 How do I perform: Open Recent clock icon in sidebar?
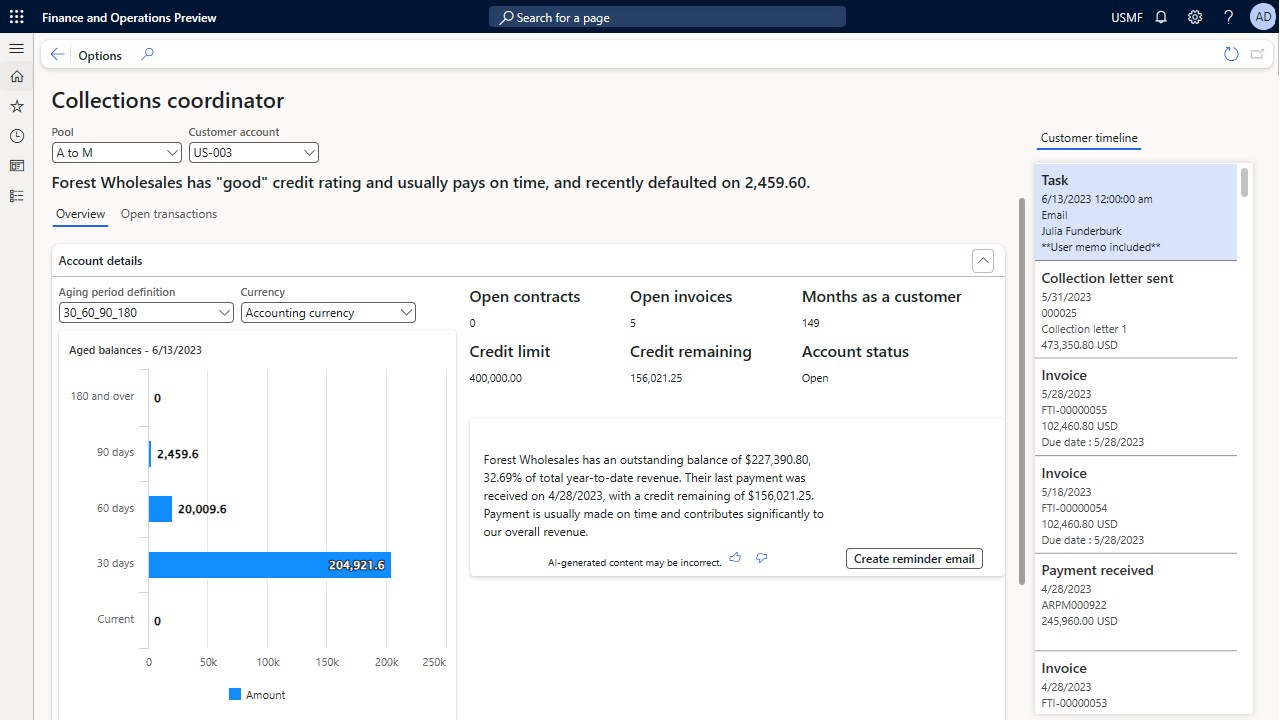(x=16, y=136)
